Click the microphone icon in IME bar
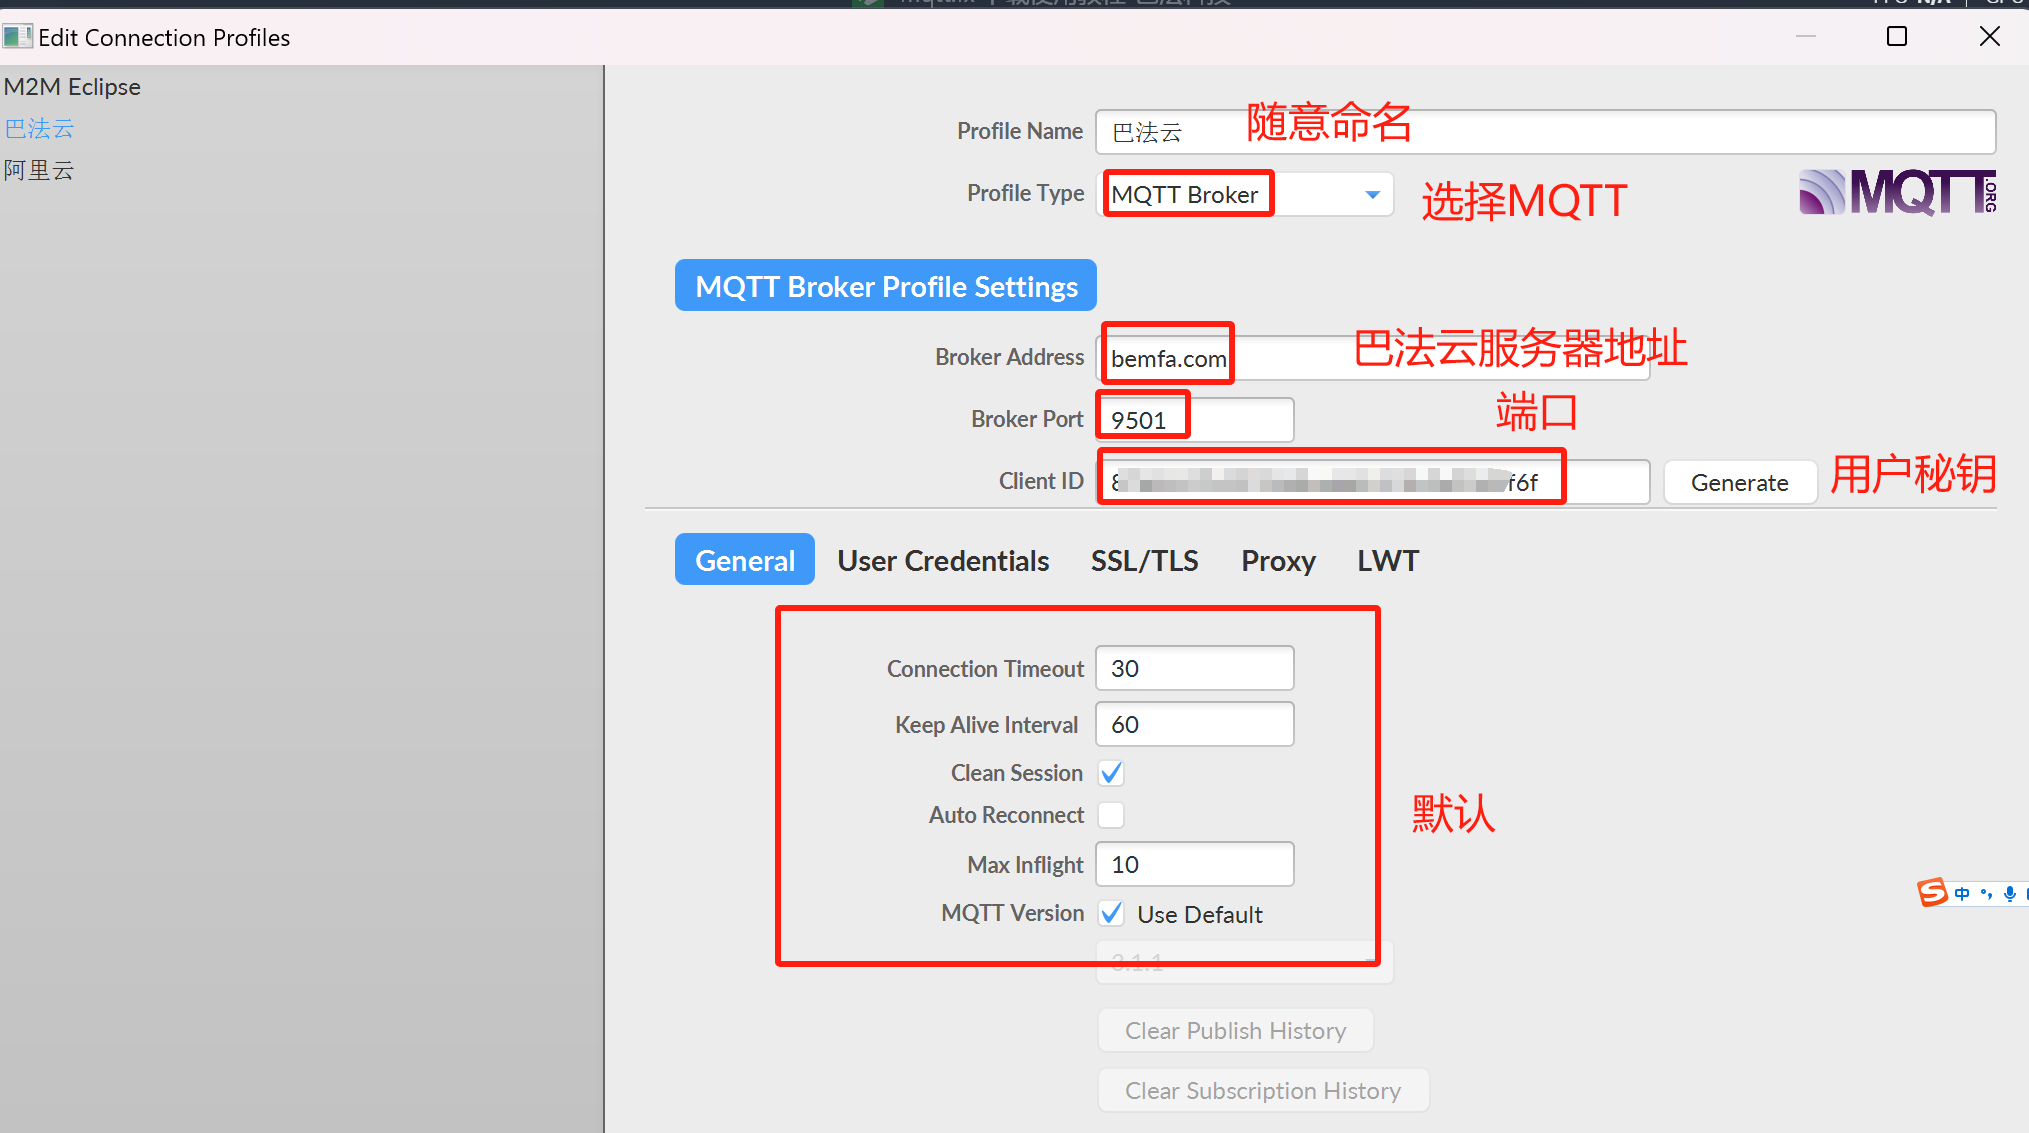2029x1133 pixels. click(2009, 893)
